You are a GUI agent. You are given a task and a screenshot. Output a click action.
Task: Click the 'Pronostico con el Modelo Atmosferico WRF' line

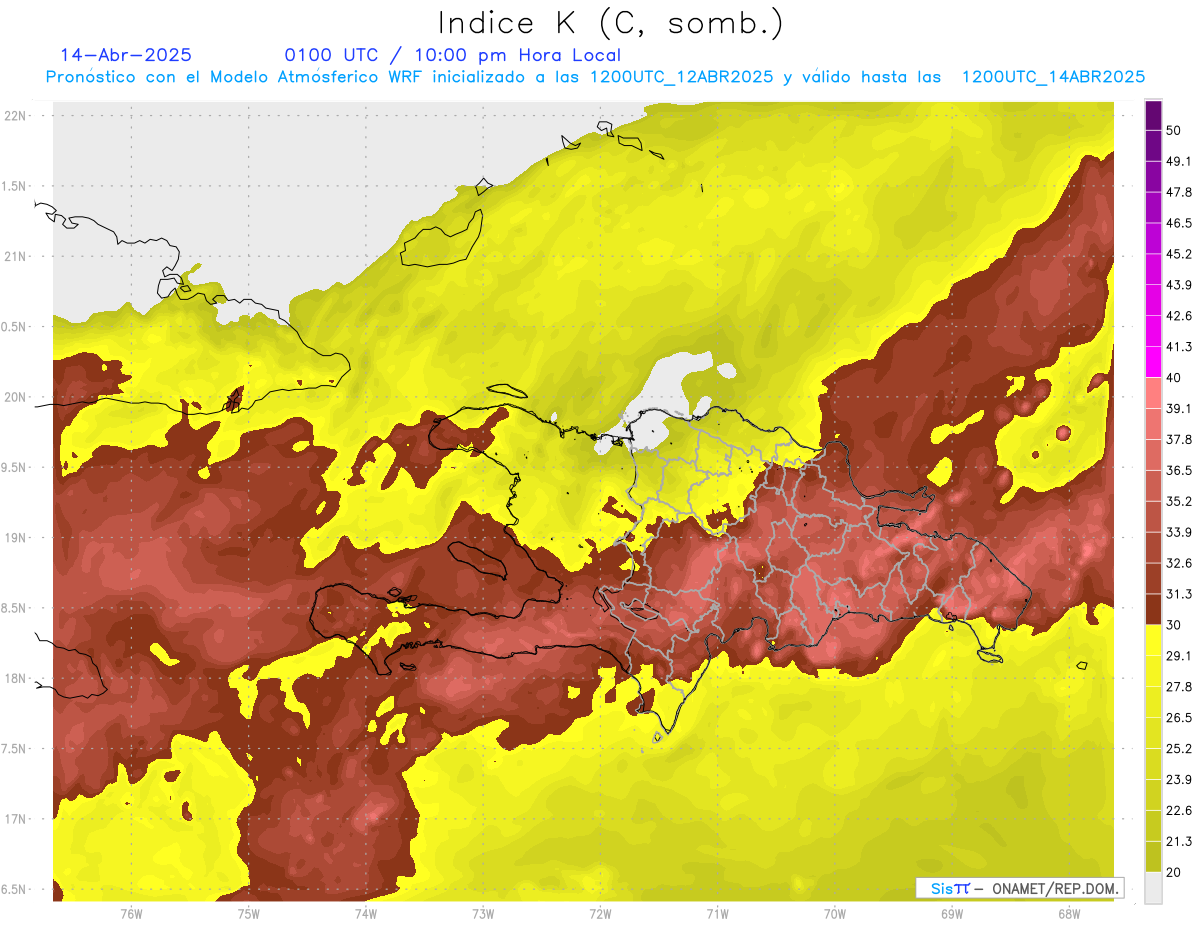coord(595,77)
